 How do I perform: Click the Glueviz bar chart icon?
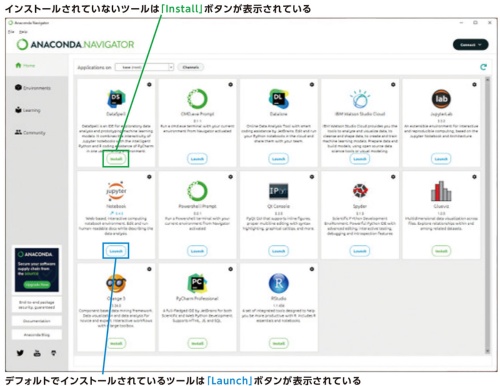441,191
